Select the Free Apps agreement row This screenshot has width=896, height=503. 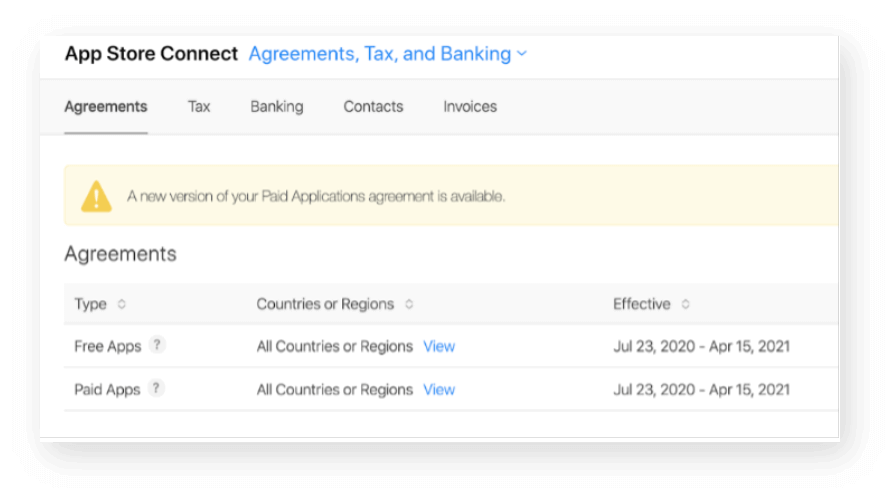click(107, 346)
